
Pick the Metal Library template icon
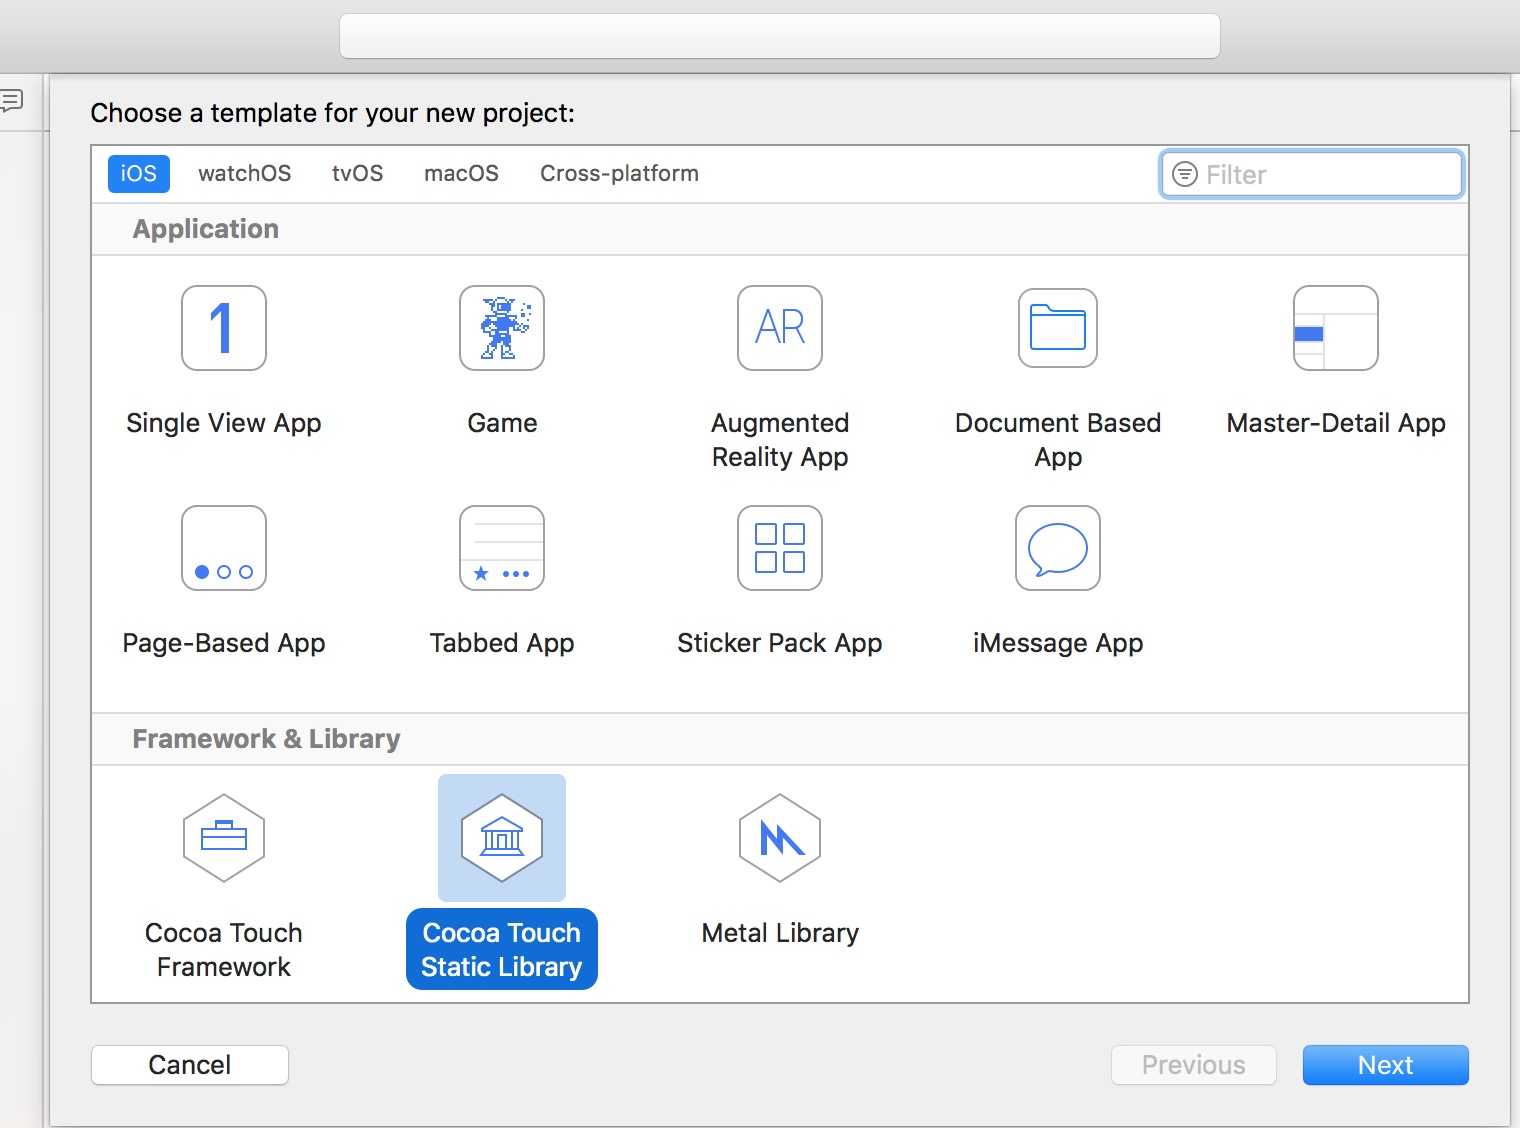[780, 838]
